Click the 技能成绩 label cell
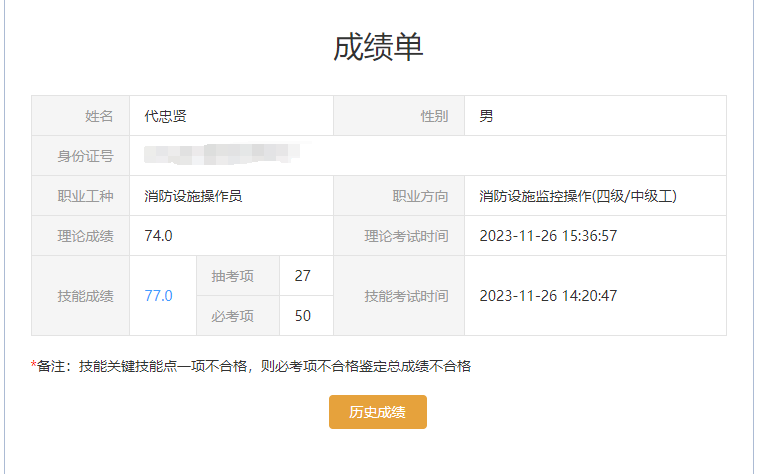This screenshot has width=758, height=474. coord(81,296)
